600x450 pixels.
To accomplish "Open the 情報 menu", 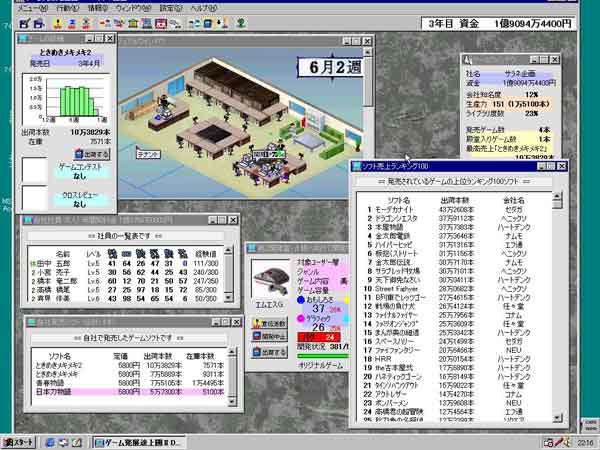I will (x=99, y=7).
